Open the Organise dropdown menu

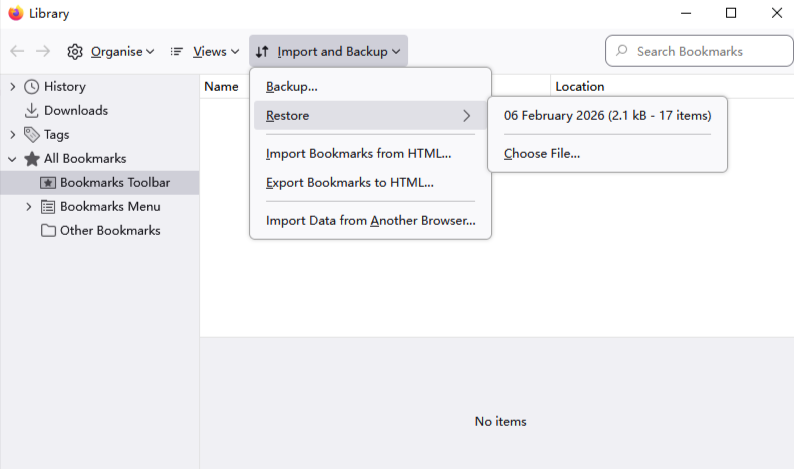pyautogui.click(x=111, y=51)
